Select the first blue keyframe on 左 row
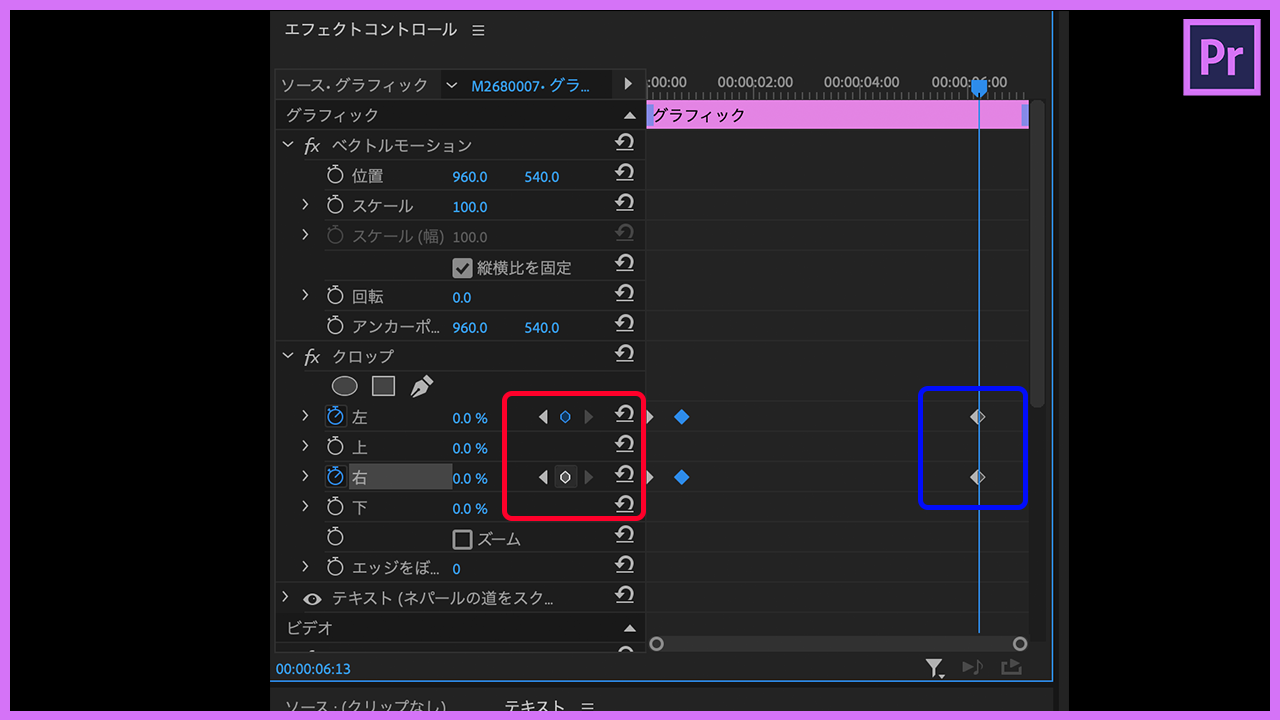Viewport: 1280px width, 720px height. [682, 417]
